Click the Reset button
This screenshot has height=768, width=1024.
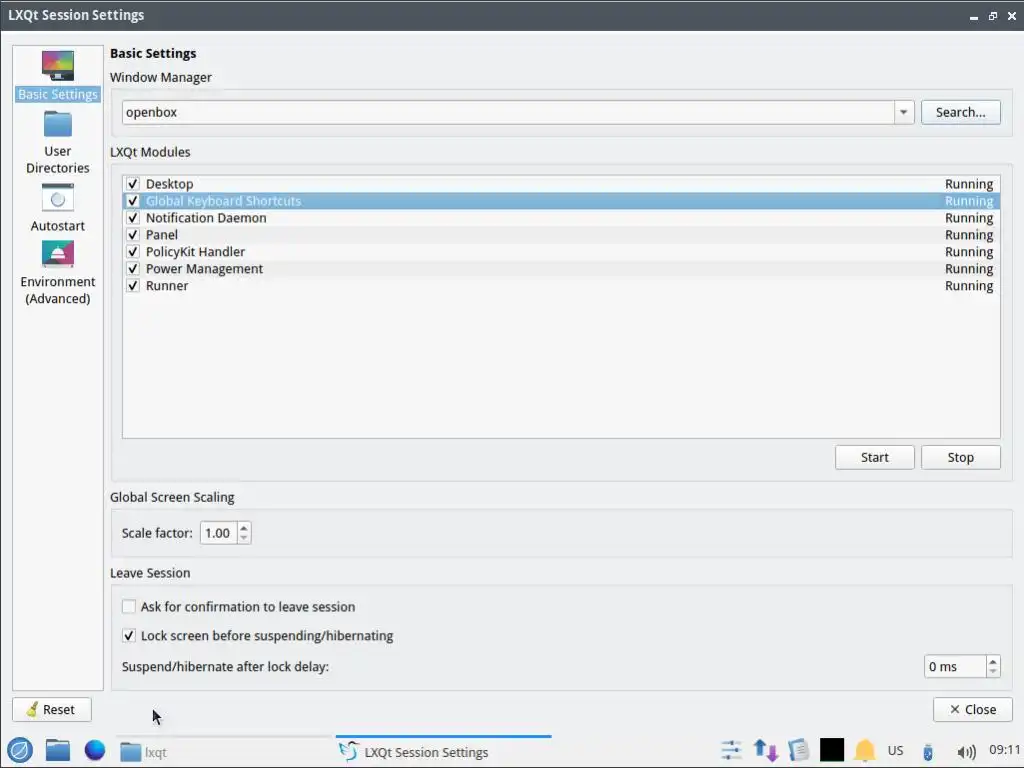click(x=52, y=709)
